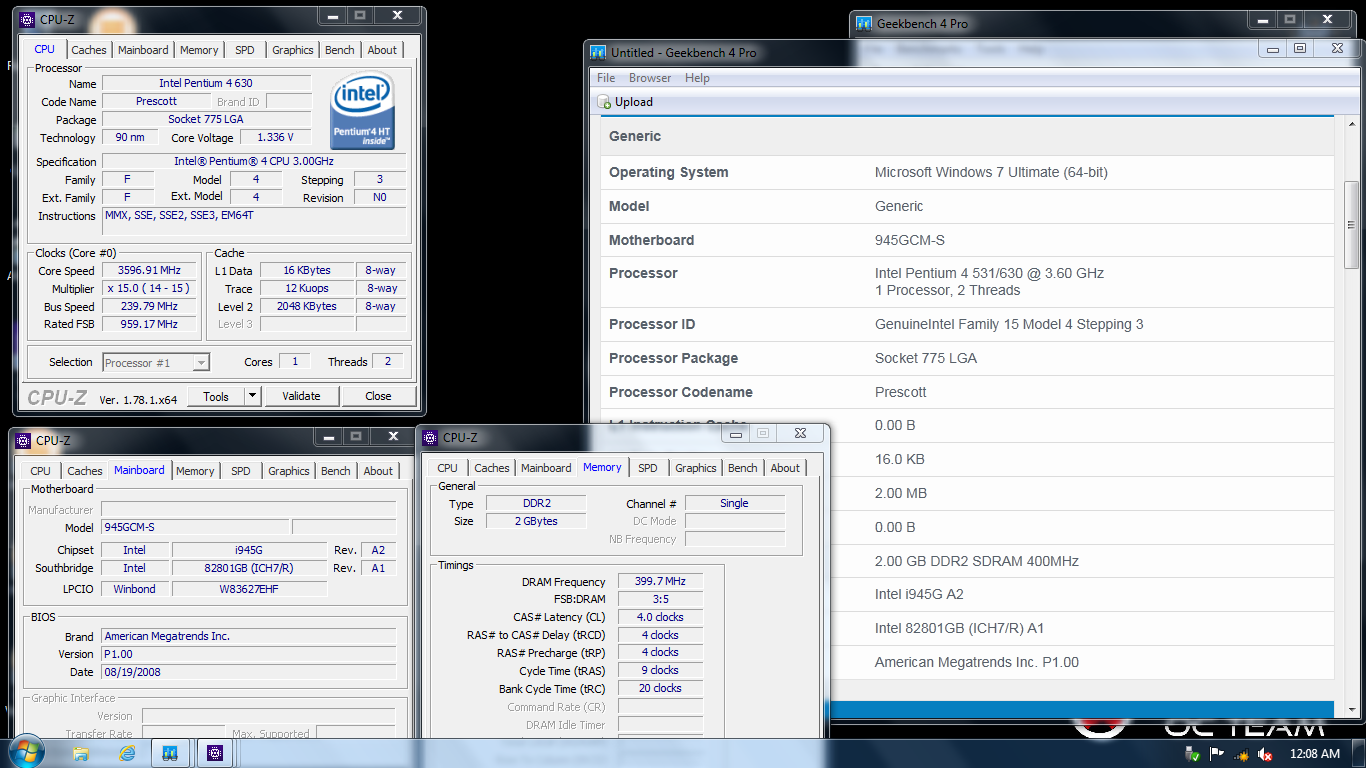Launch Internet Explorer from the taskbar
The image size is (1366, 768).
[126, 753]
